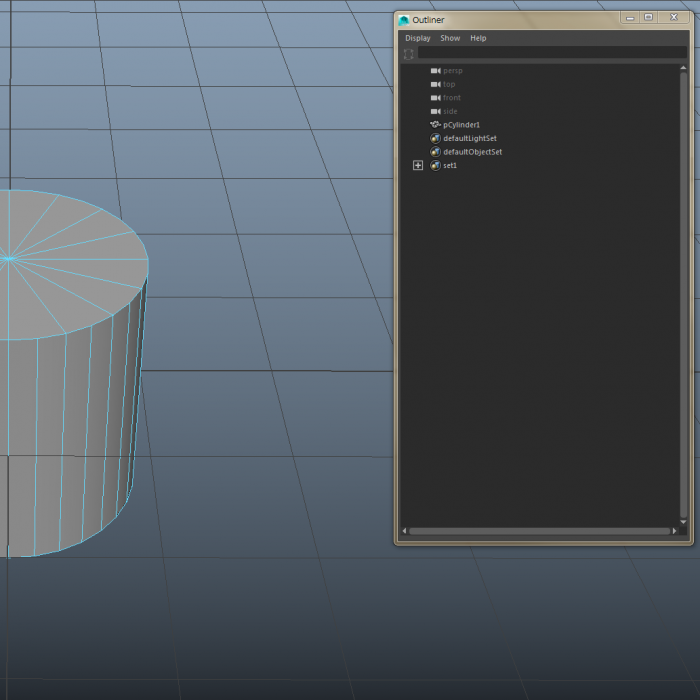
Task: Open the Display menu in Outliner
Action: (417, 38)
